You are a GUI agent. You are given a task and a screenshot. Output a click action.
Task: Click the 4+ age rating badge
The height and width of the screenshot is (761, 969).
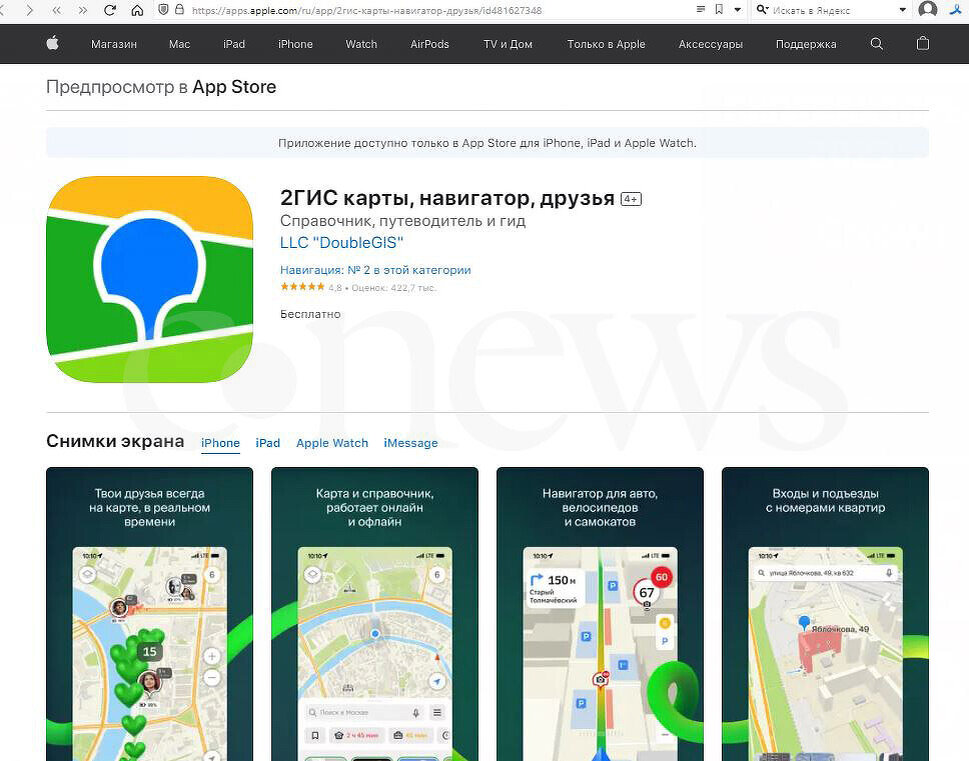(631, 199)
